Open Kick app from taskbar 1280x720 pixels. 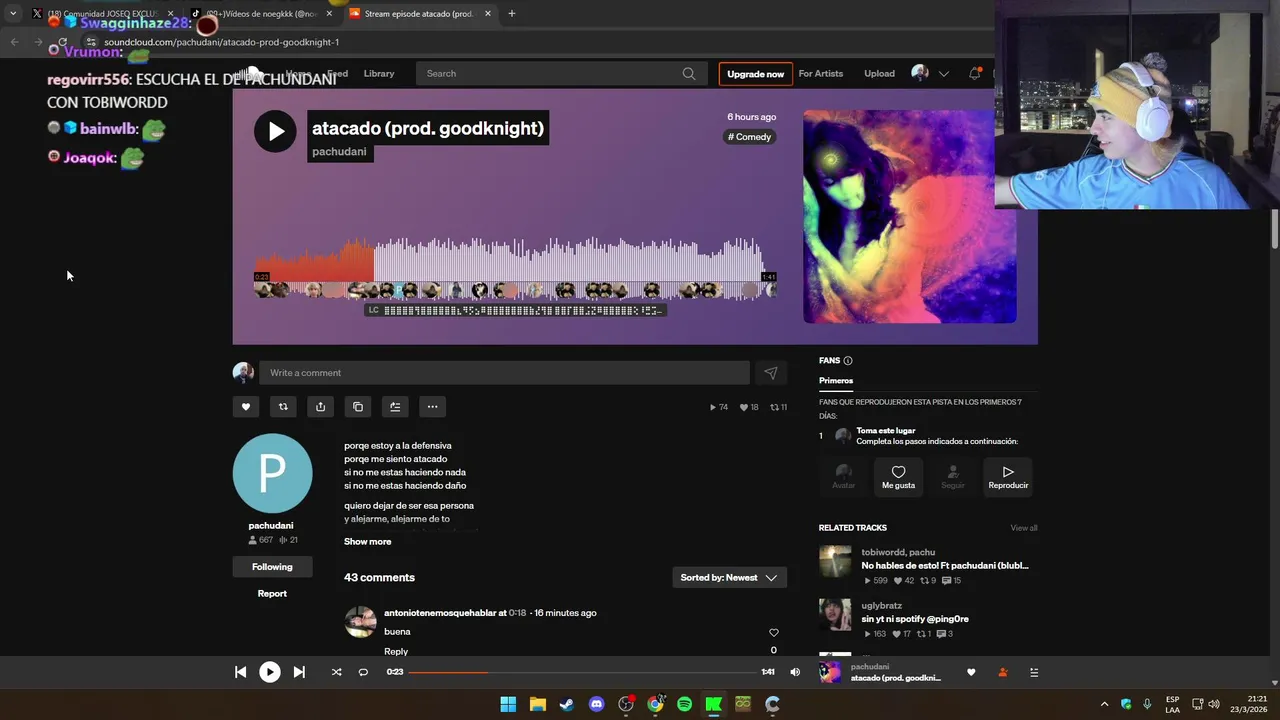click(713, 704)
